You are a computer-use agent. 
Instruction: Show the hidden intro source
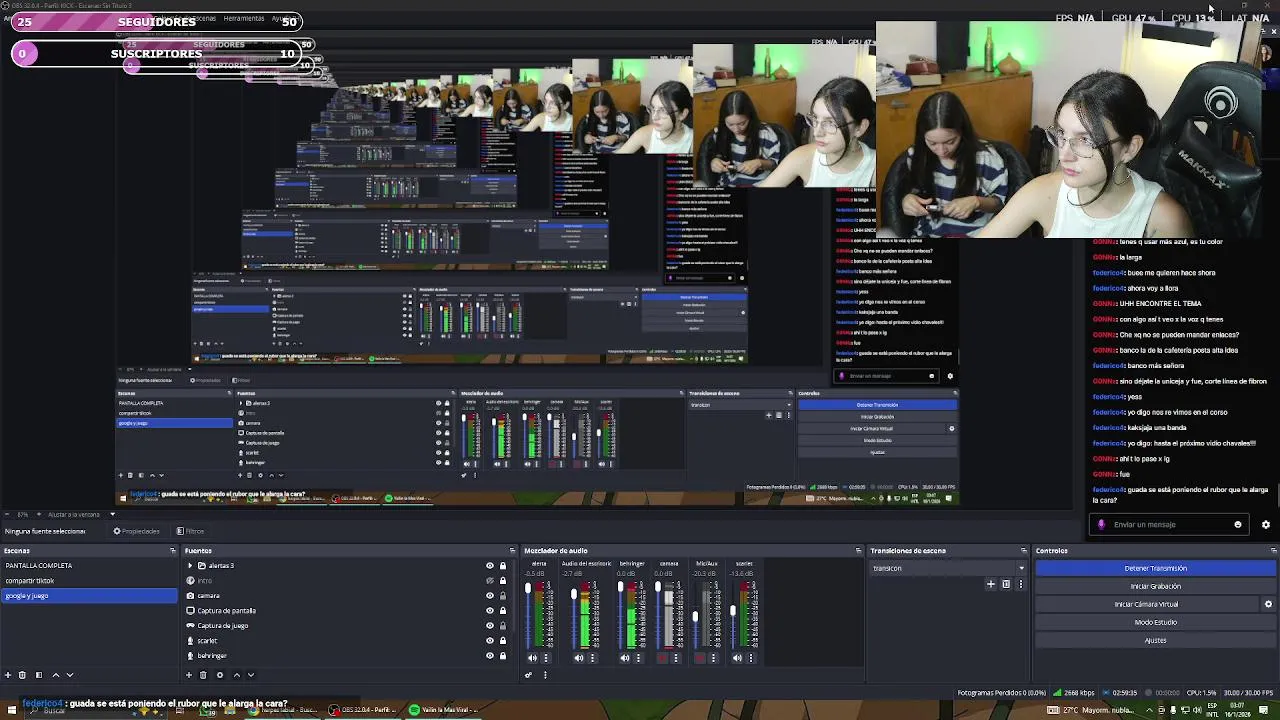coord(490,581)
